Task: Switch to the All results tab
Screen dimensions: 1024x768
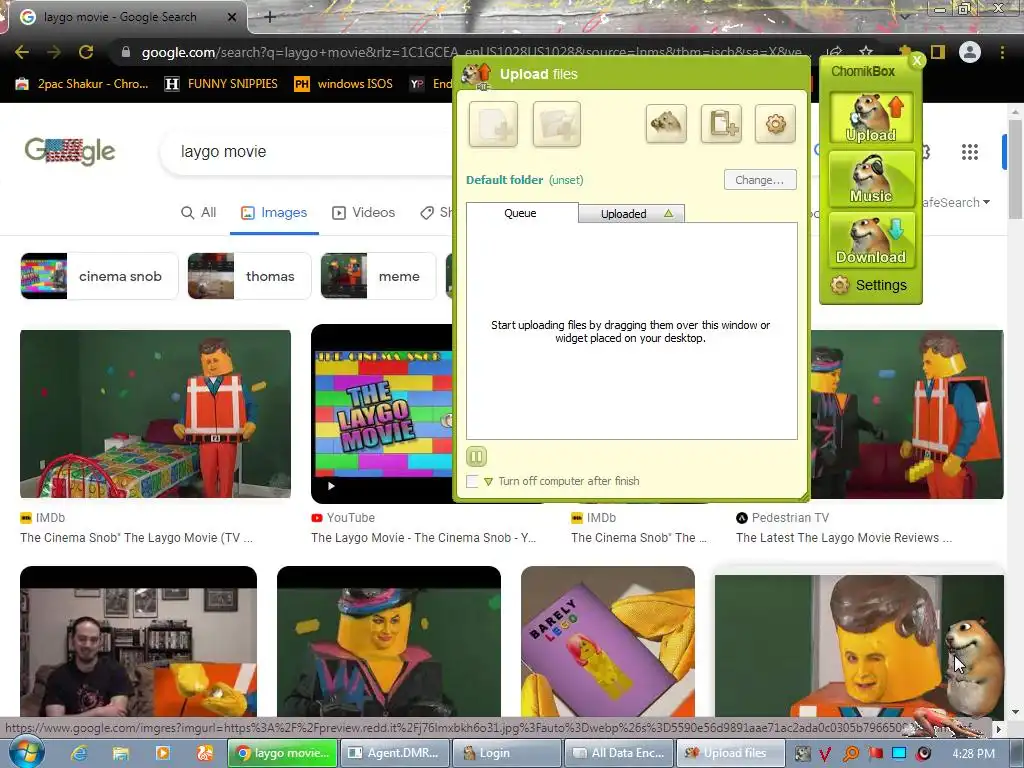Action: (x=198, y=212)
